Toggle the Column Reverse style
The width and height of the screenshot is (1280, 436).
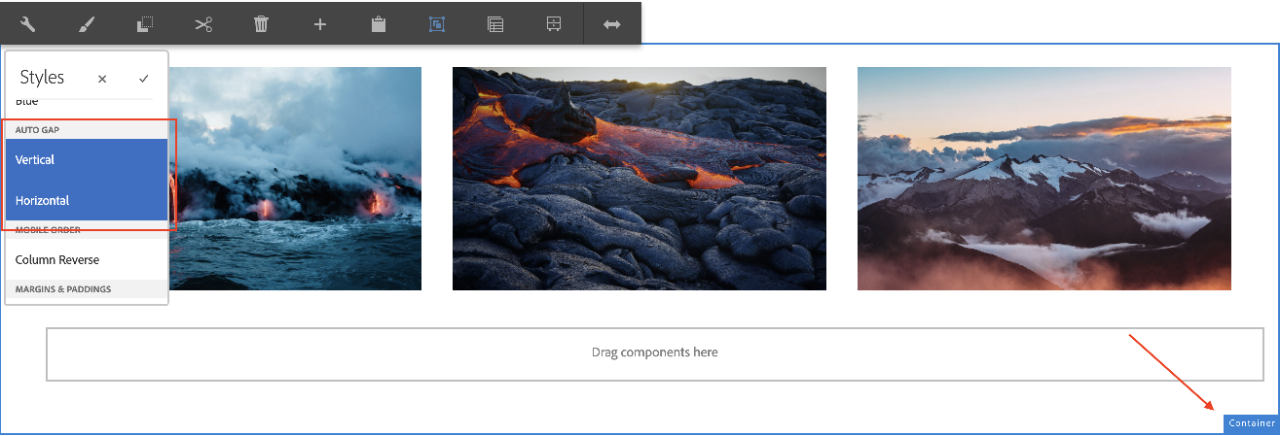pos(86,259)
